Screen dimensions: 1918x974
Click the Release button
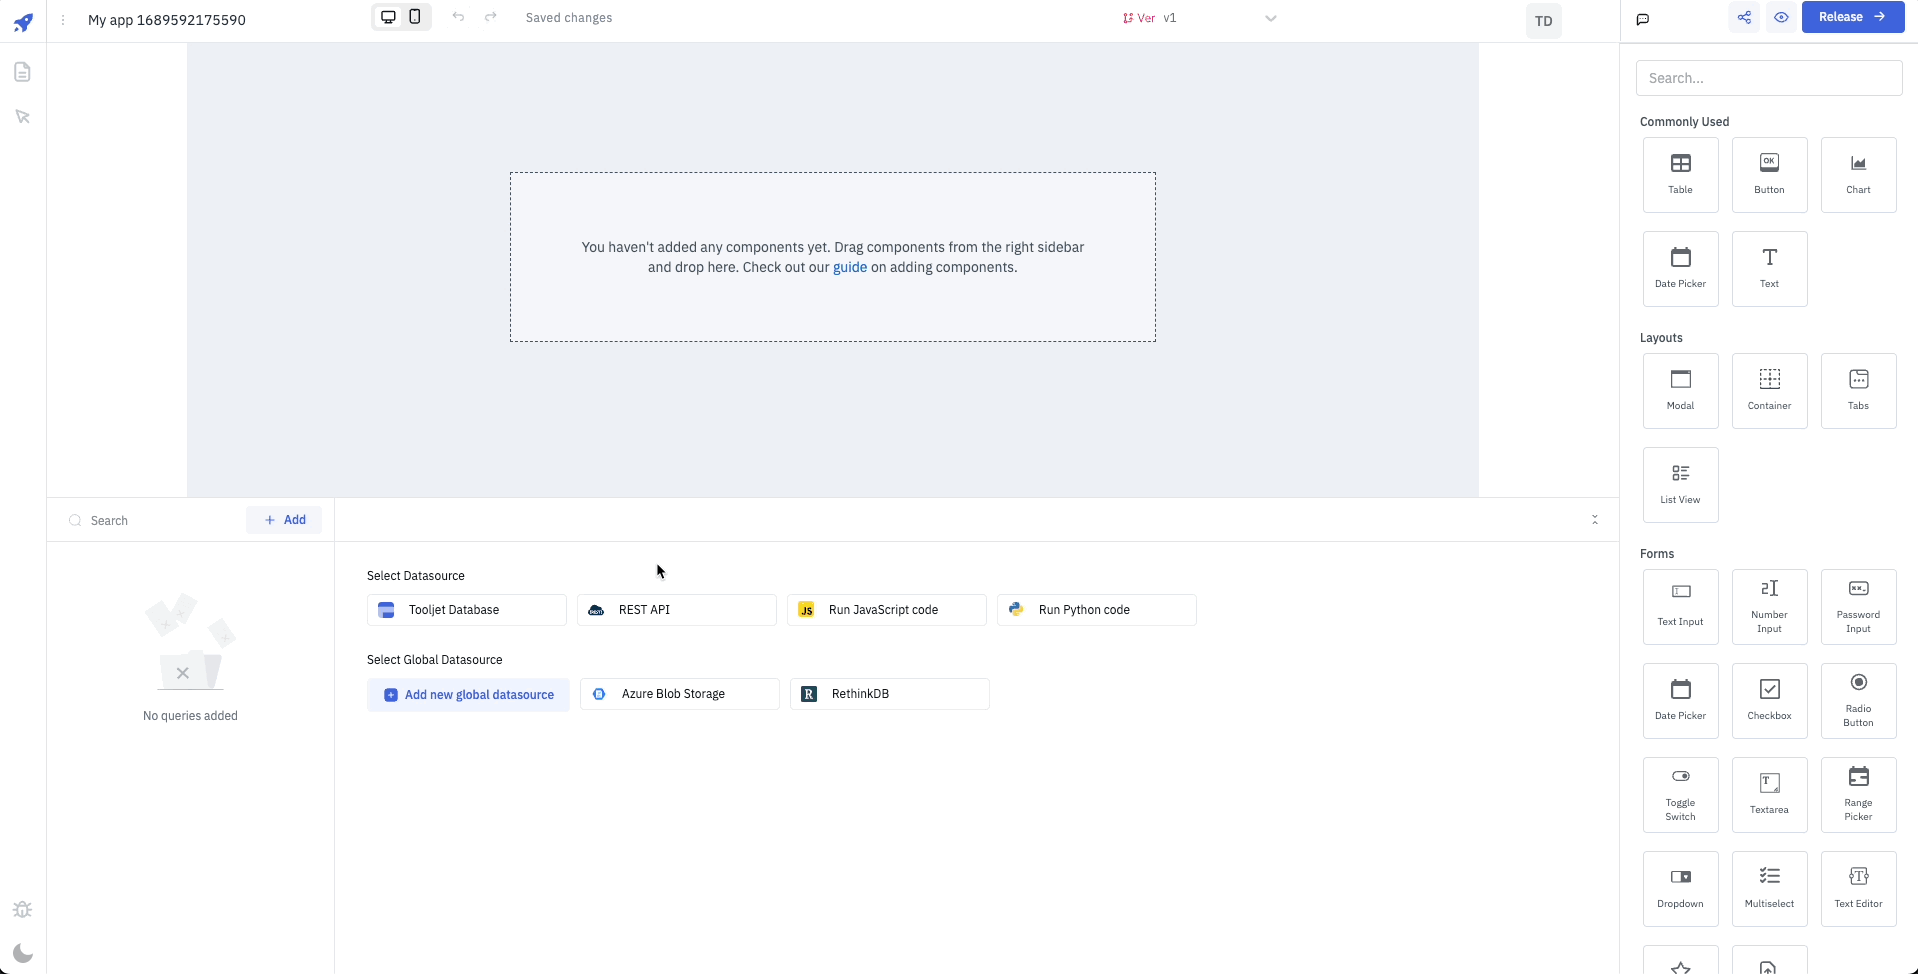tap(1852, 17)
